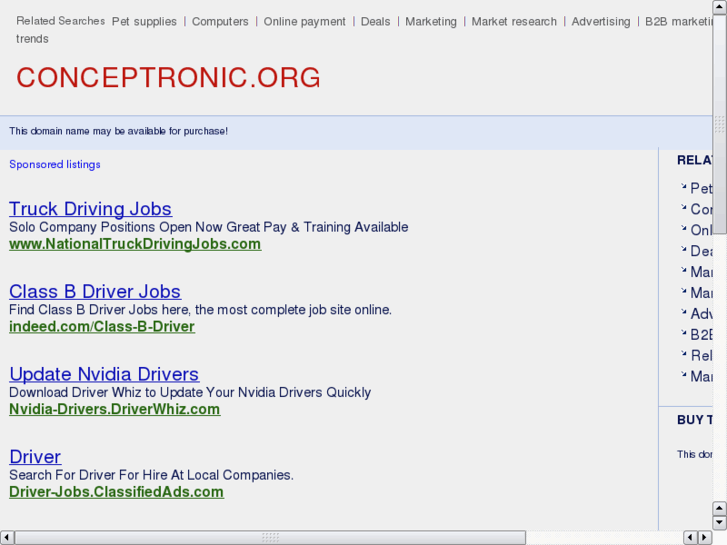This screenshot has width=727, height=545.
Task: Click the horizontal scrollbar right arrow at far right
Action: [705, 538]
